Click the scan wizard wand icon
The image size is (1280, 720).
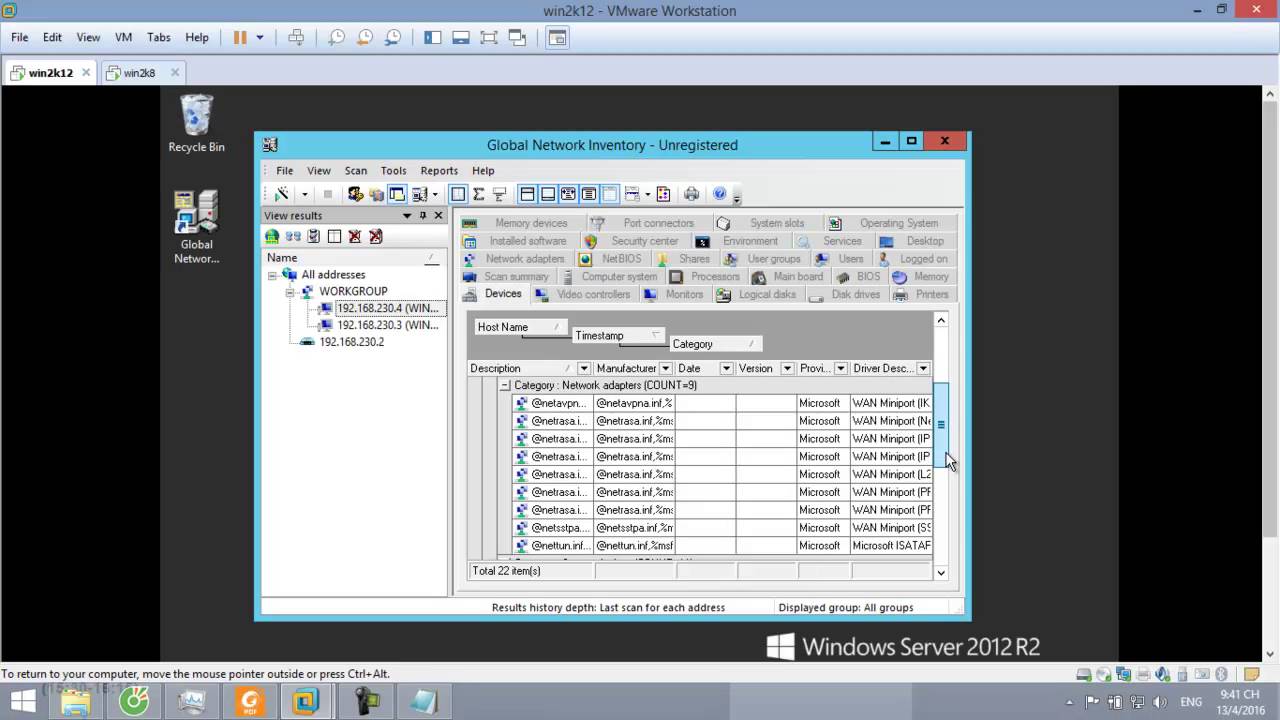282,194
